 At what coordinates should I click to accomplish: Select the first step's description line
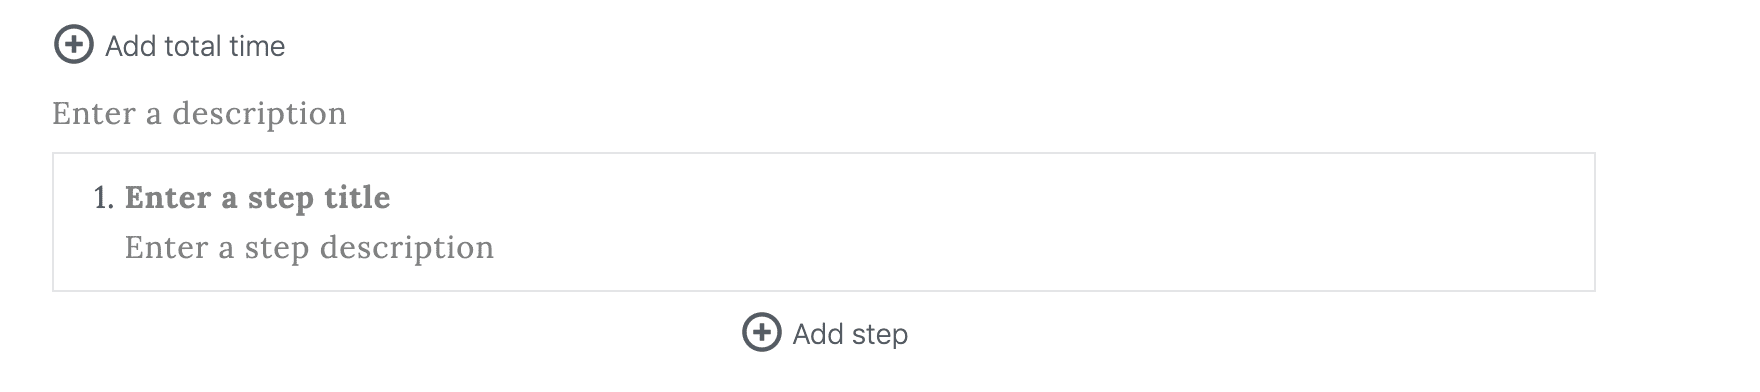(309, 247)
